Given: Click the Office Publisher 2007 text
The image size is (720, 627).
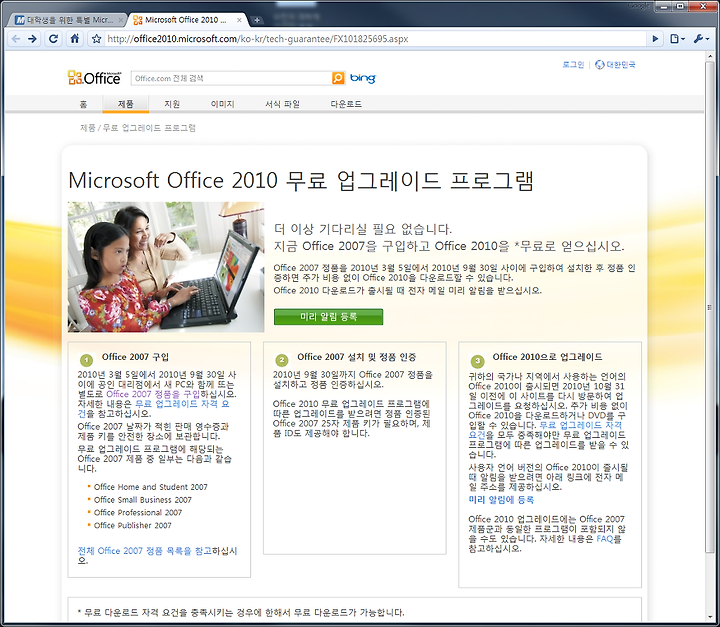Looking at the screenshot, I should click(x=133, y=525).
